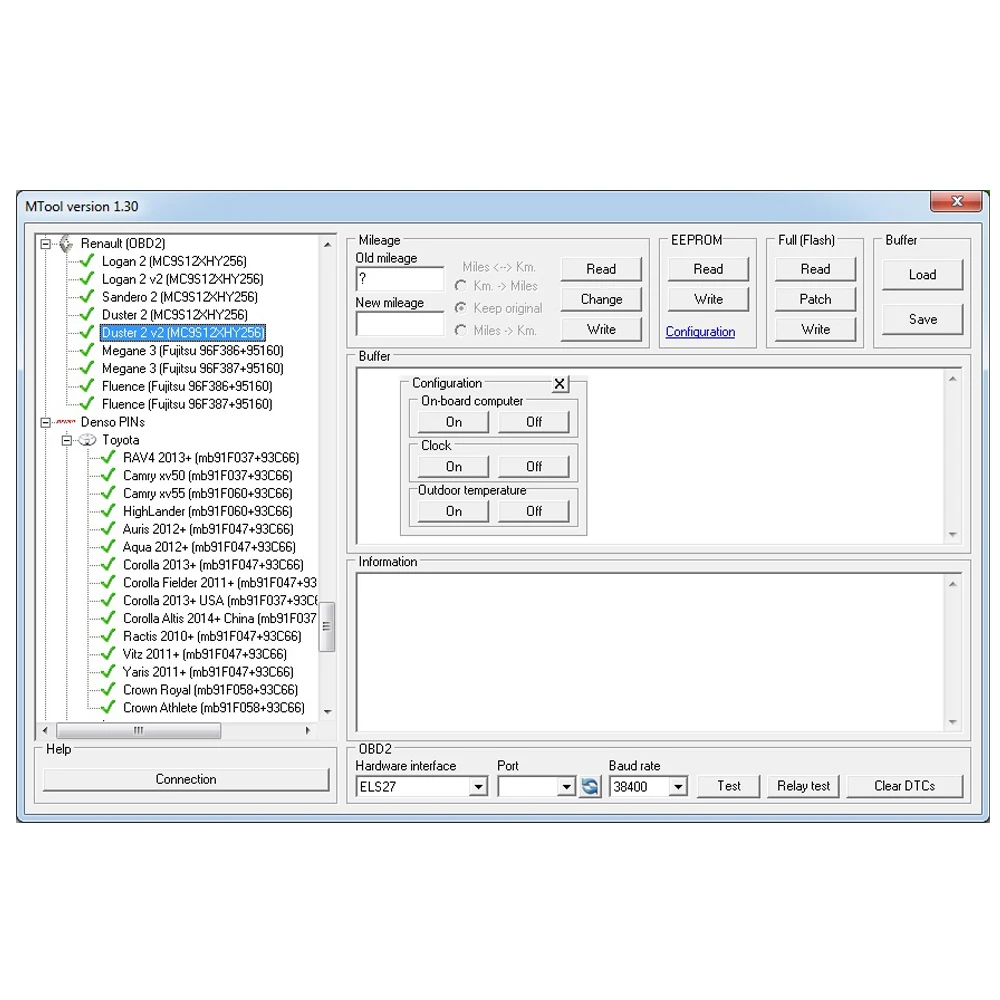Click Write in the EEPROM group
Viewport: 1000px width, 1000px height.
(708, 299)
